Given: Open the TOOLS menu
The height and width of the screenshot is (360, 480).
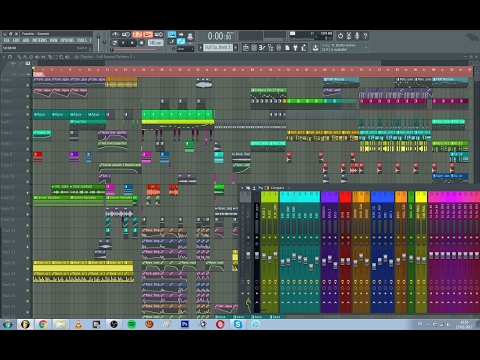Looking at the screenshot, I should point(82,40).
